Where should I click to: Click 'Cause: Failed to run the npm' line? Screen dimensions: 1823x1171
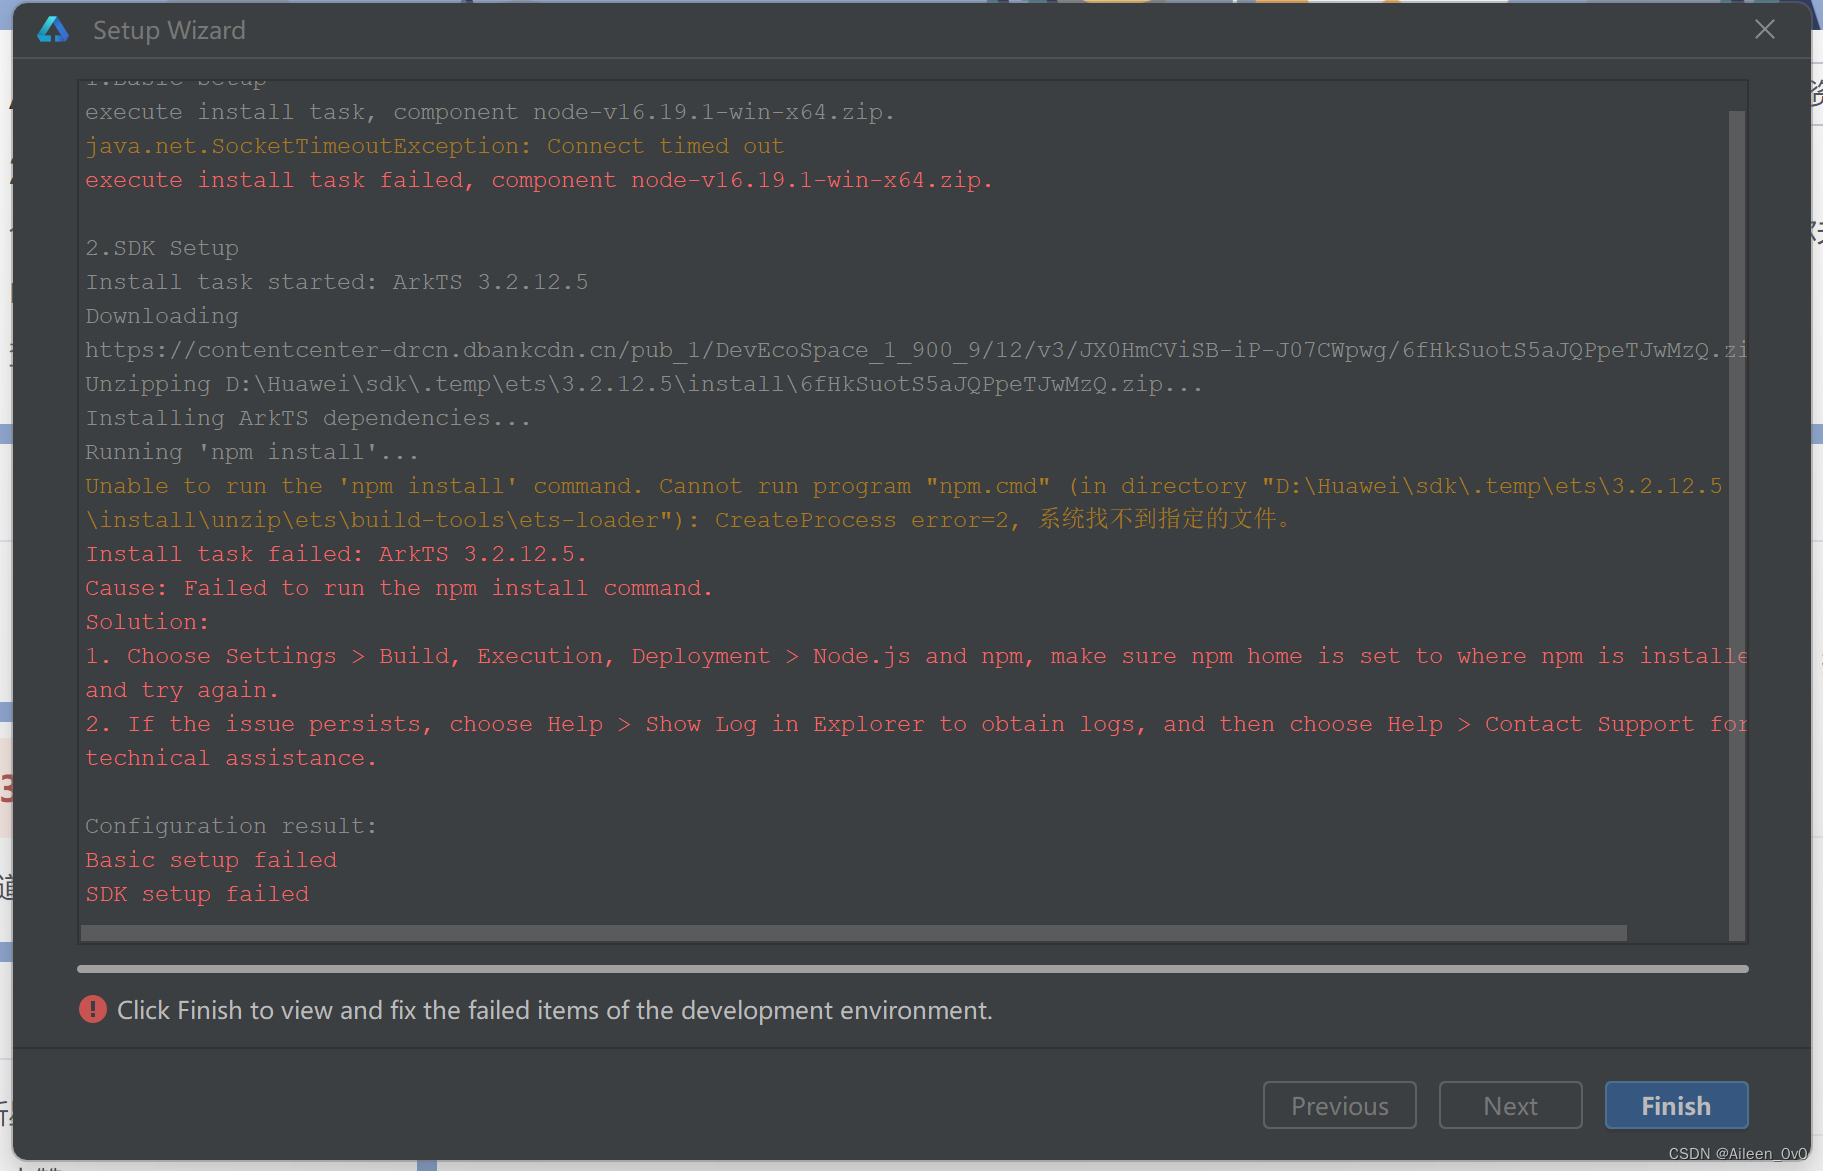tap(399, 588)
